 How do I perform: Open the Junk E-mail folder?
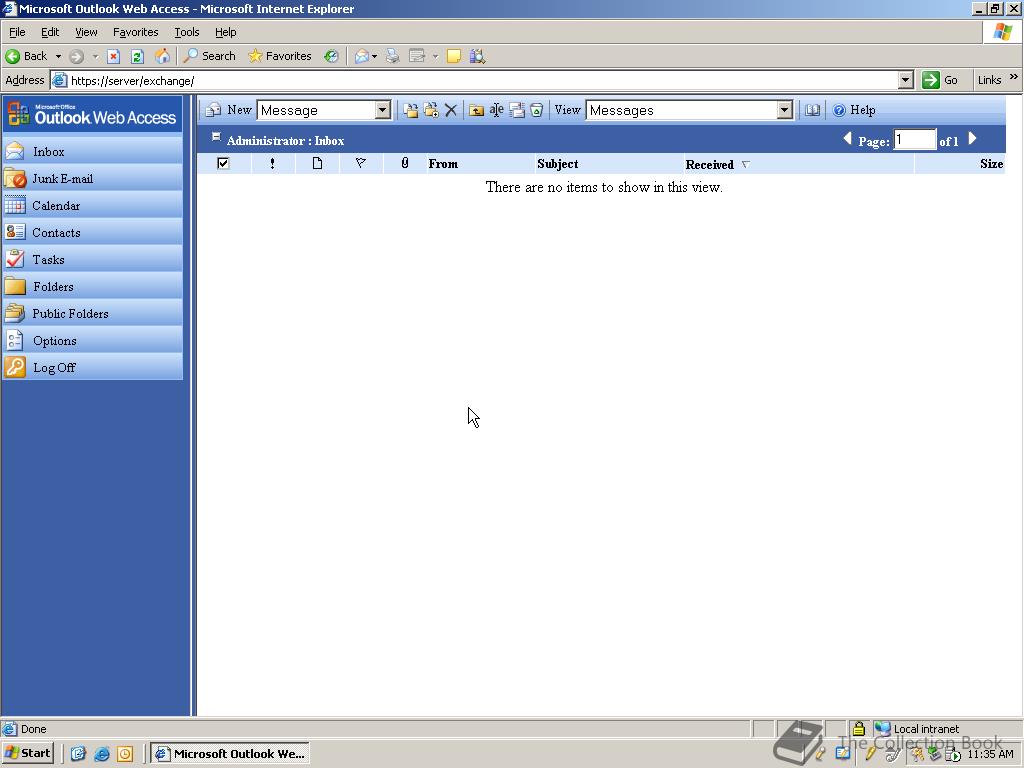click(x=92, y=178)
